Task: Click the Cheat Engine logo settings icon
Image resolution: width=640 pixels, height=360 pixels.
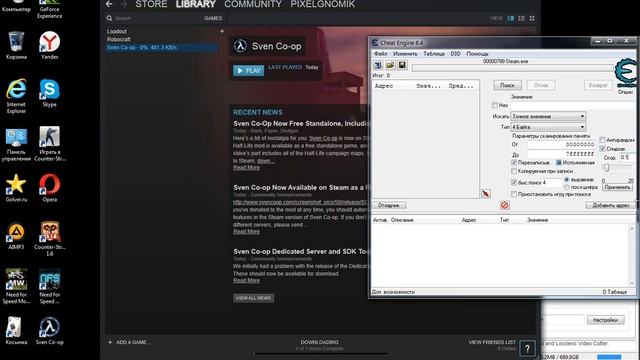Action: 626,73
